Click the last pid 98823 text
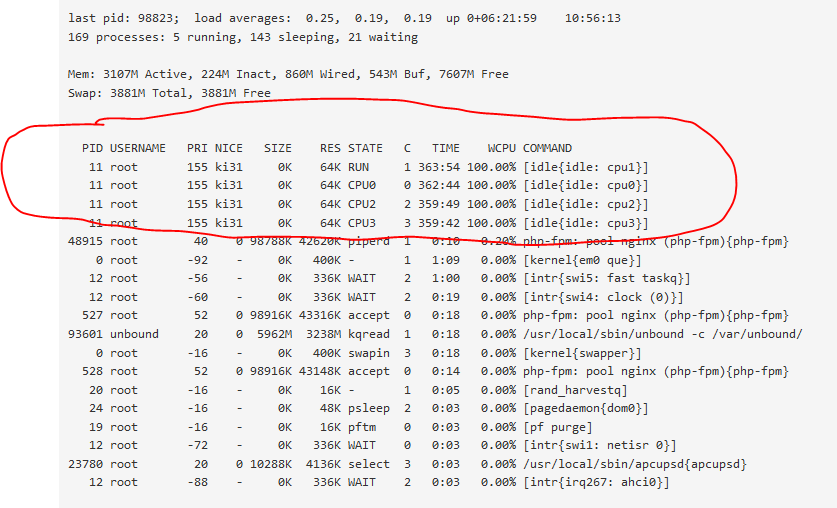Screen dimensions: 837x508 123,19
